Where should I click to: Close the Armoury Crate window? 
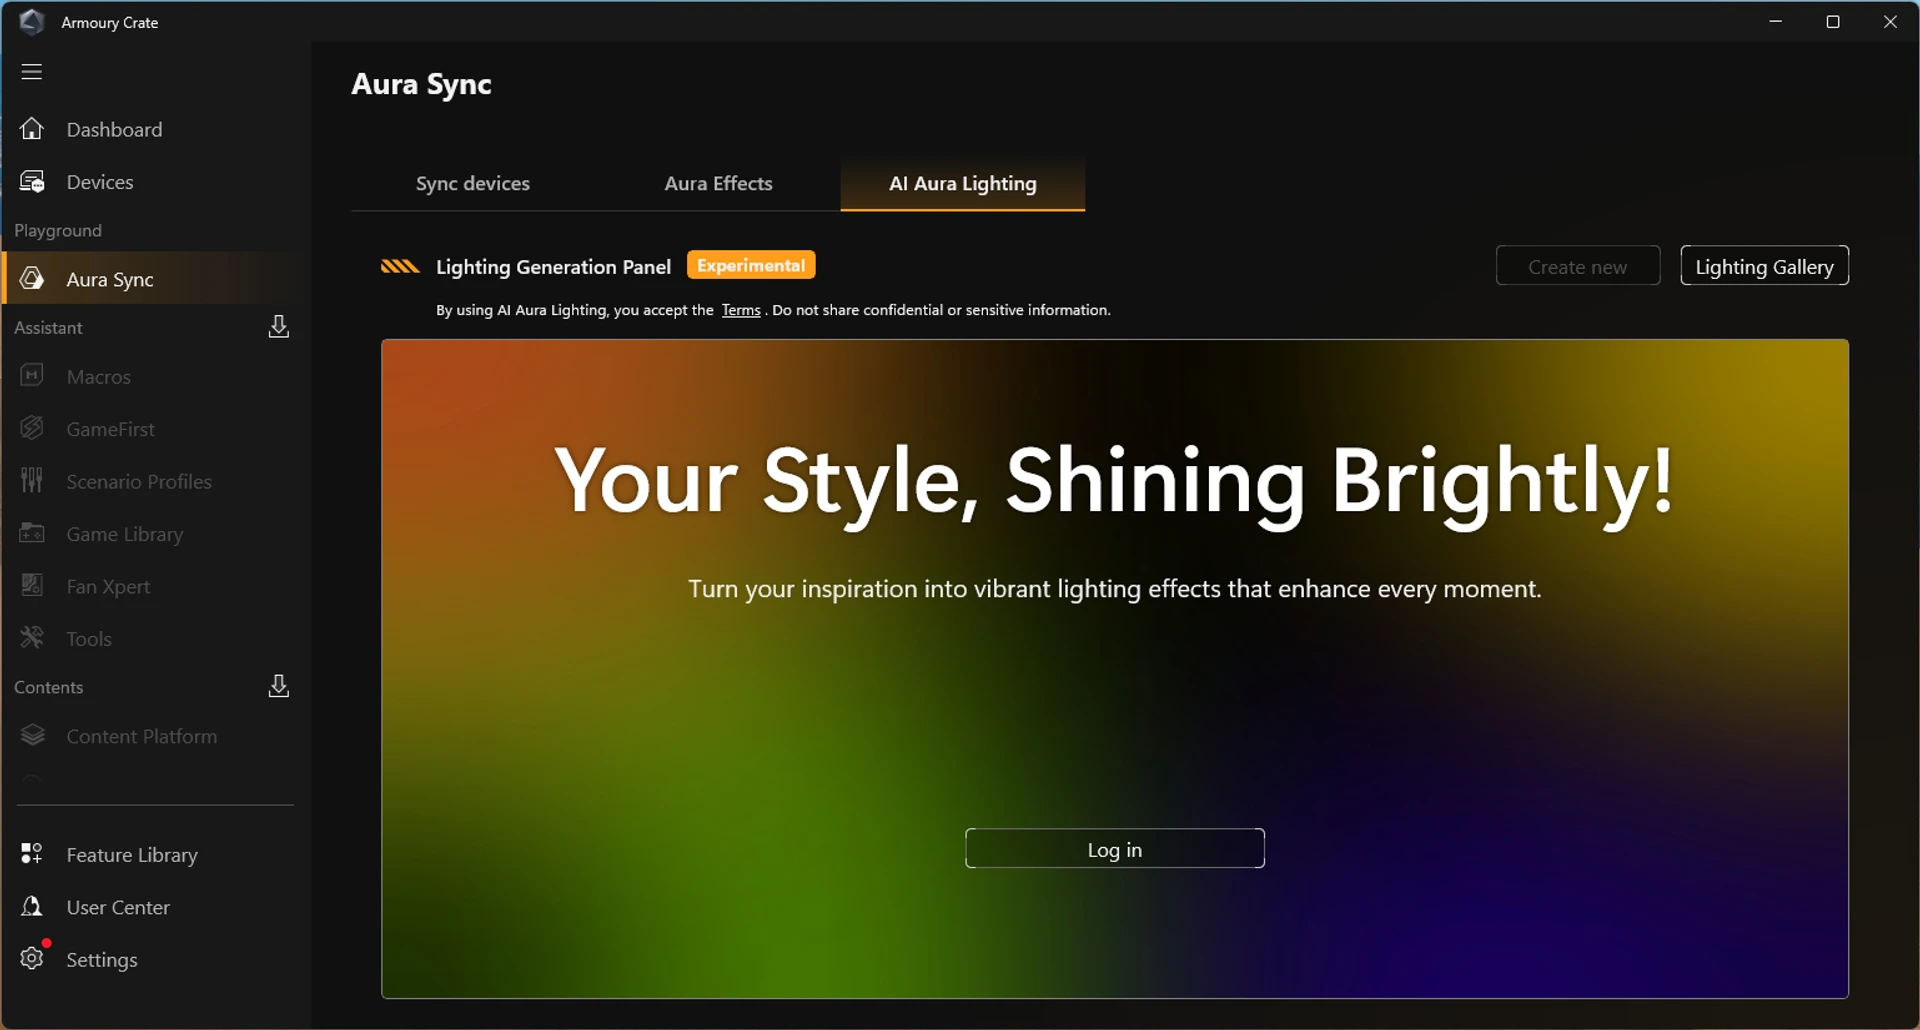(x=1890, y=21)
